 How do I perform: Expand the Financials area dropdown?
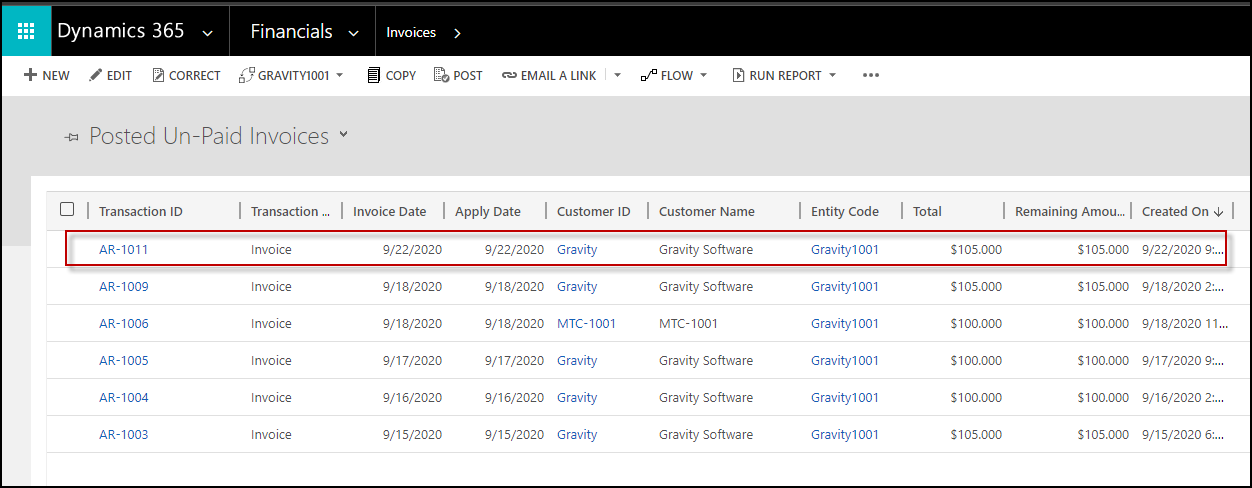[x=353, y=33]
